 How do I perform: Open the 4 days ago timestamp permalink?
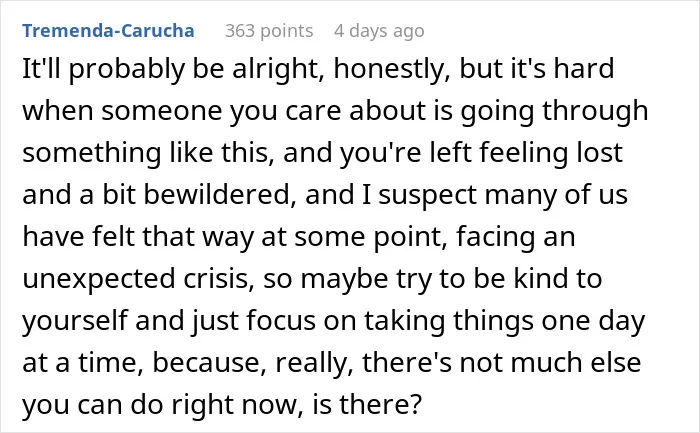379,31
